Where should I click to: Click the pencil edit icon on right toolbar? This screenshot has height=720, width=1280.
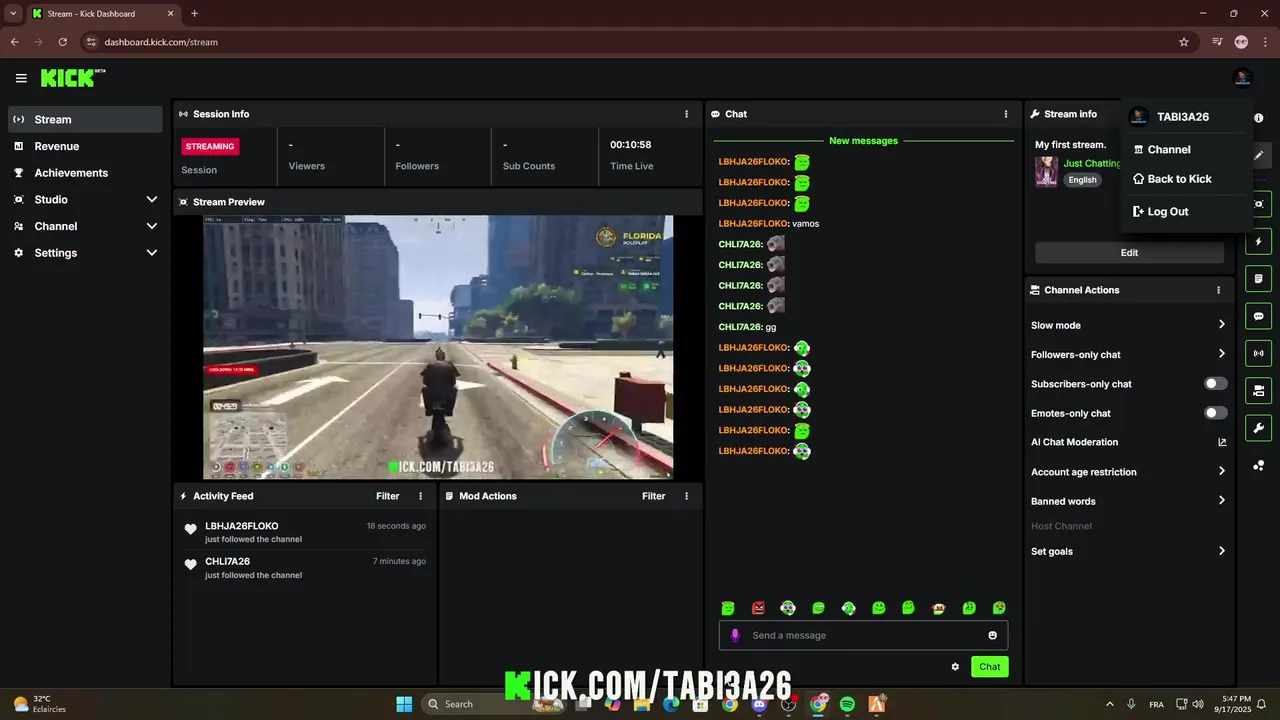[1259, 155]
